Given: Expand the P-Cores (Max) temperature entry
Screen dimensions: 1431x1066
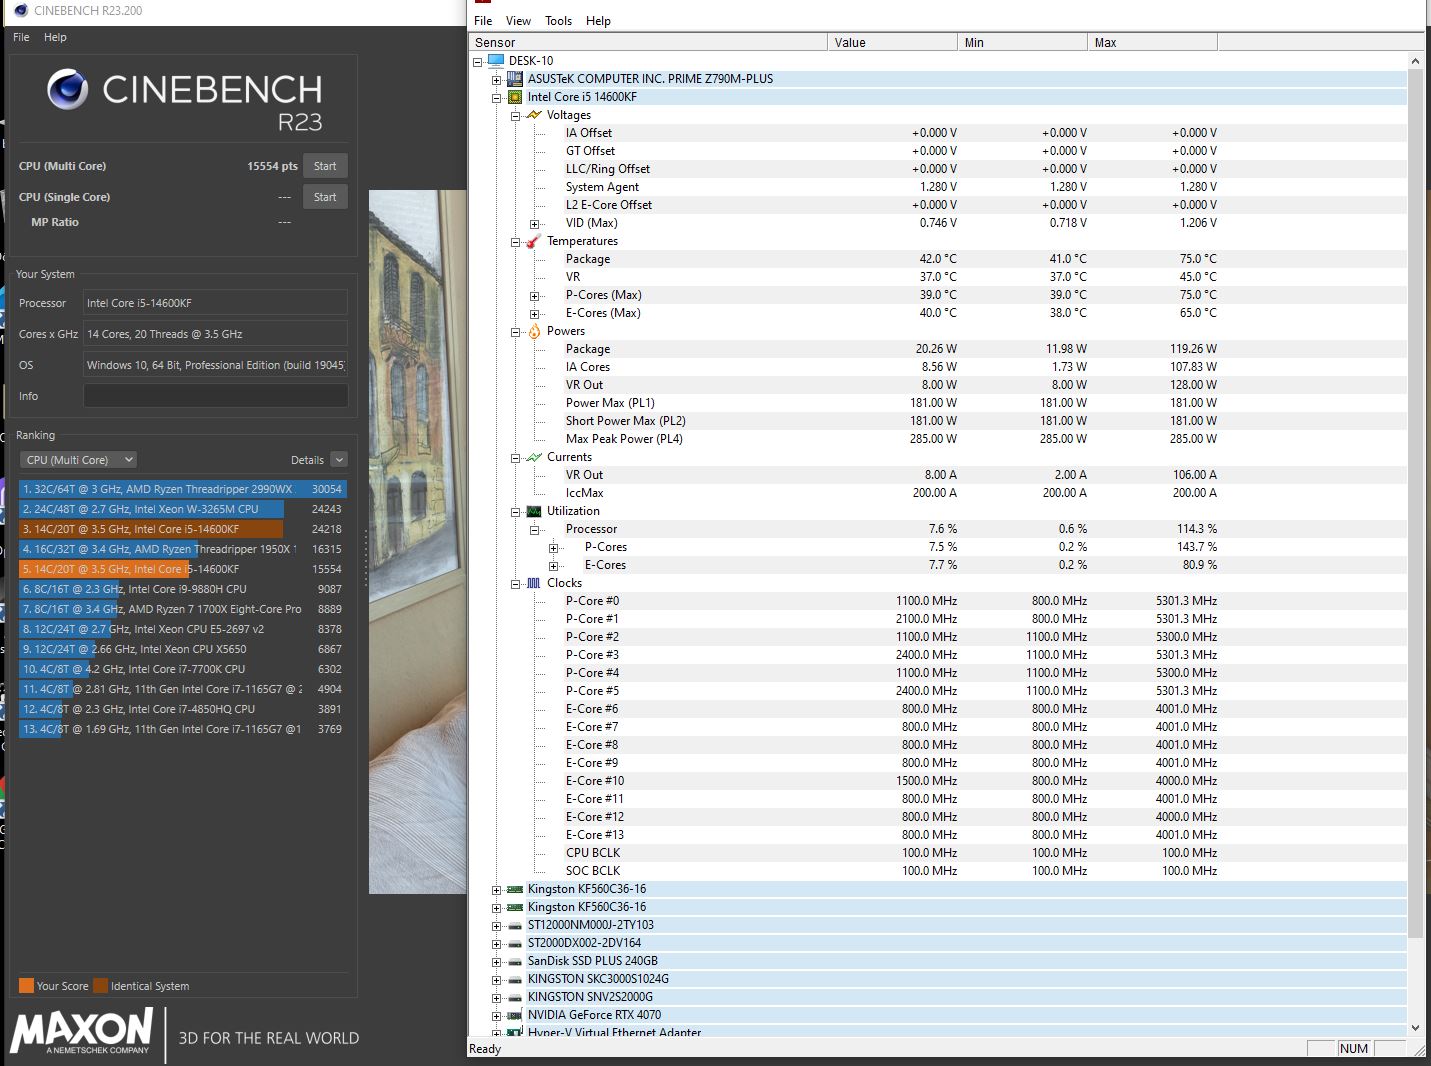Looking at the screenshot, I should (x=535, y=295).
